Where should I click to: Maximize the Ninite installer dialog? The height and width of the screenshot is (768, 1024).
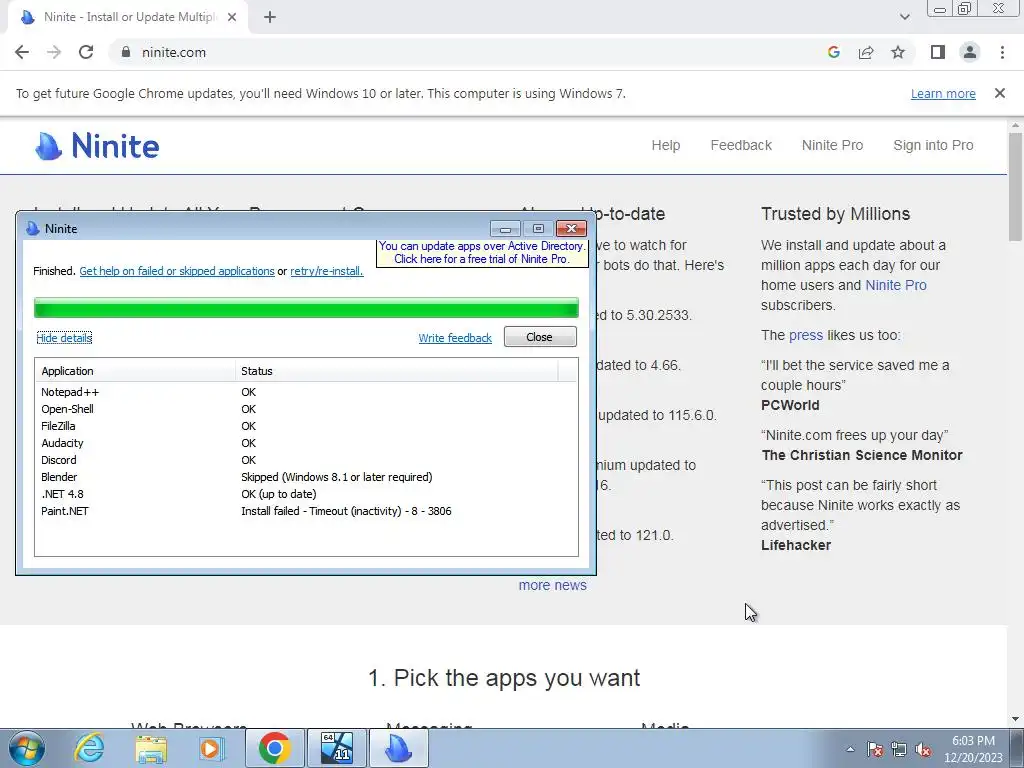tap(538, 229)
